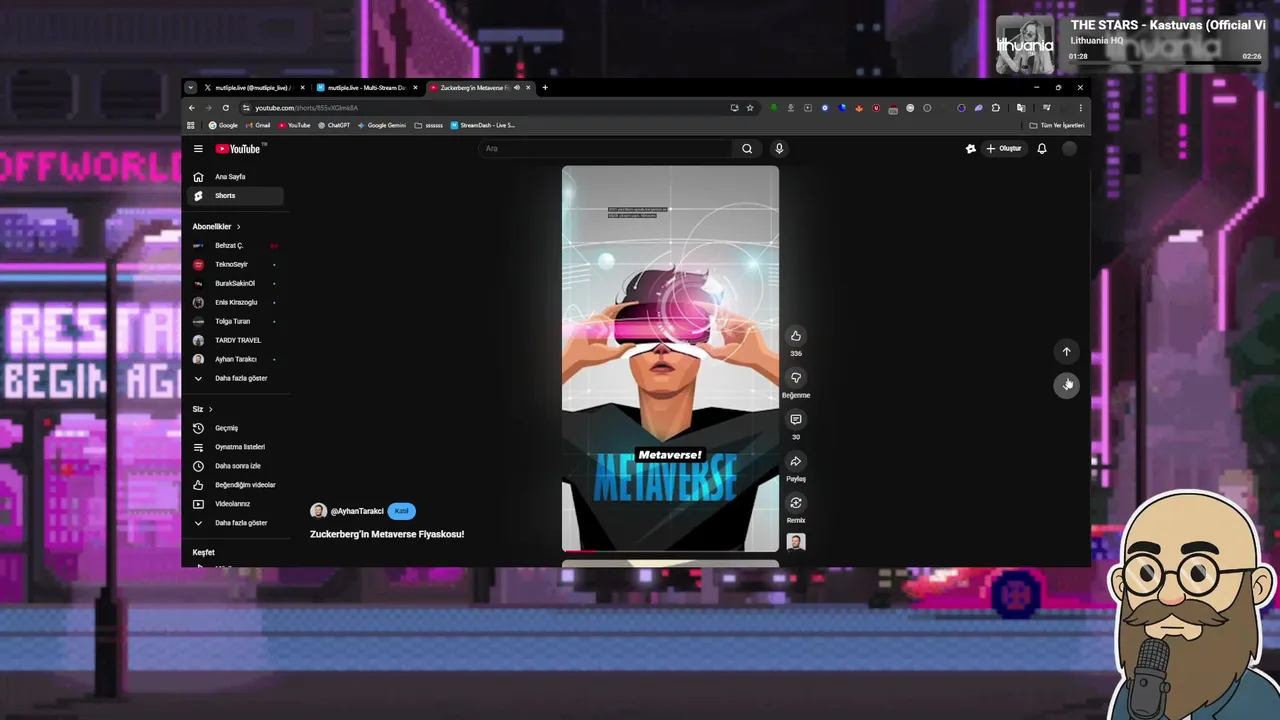Screen dimensions: 1280x720
Task: Dislike the short with Beğenme
Action: (796, 378)
